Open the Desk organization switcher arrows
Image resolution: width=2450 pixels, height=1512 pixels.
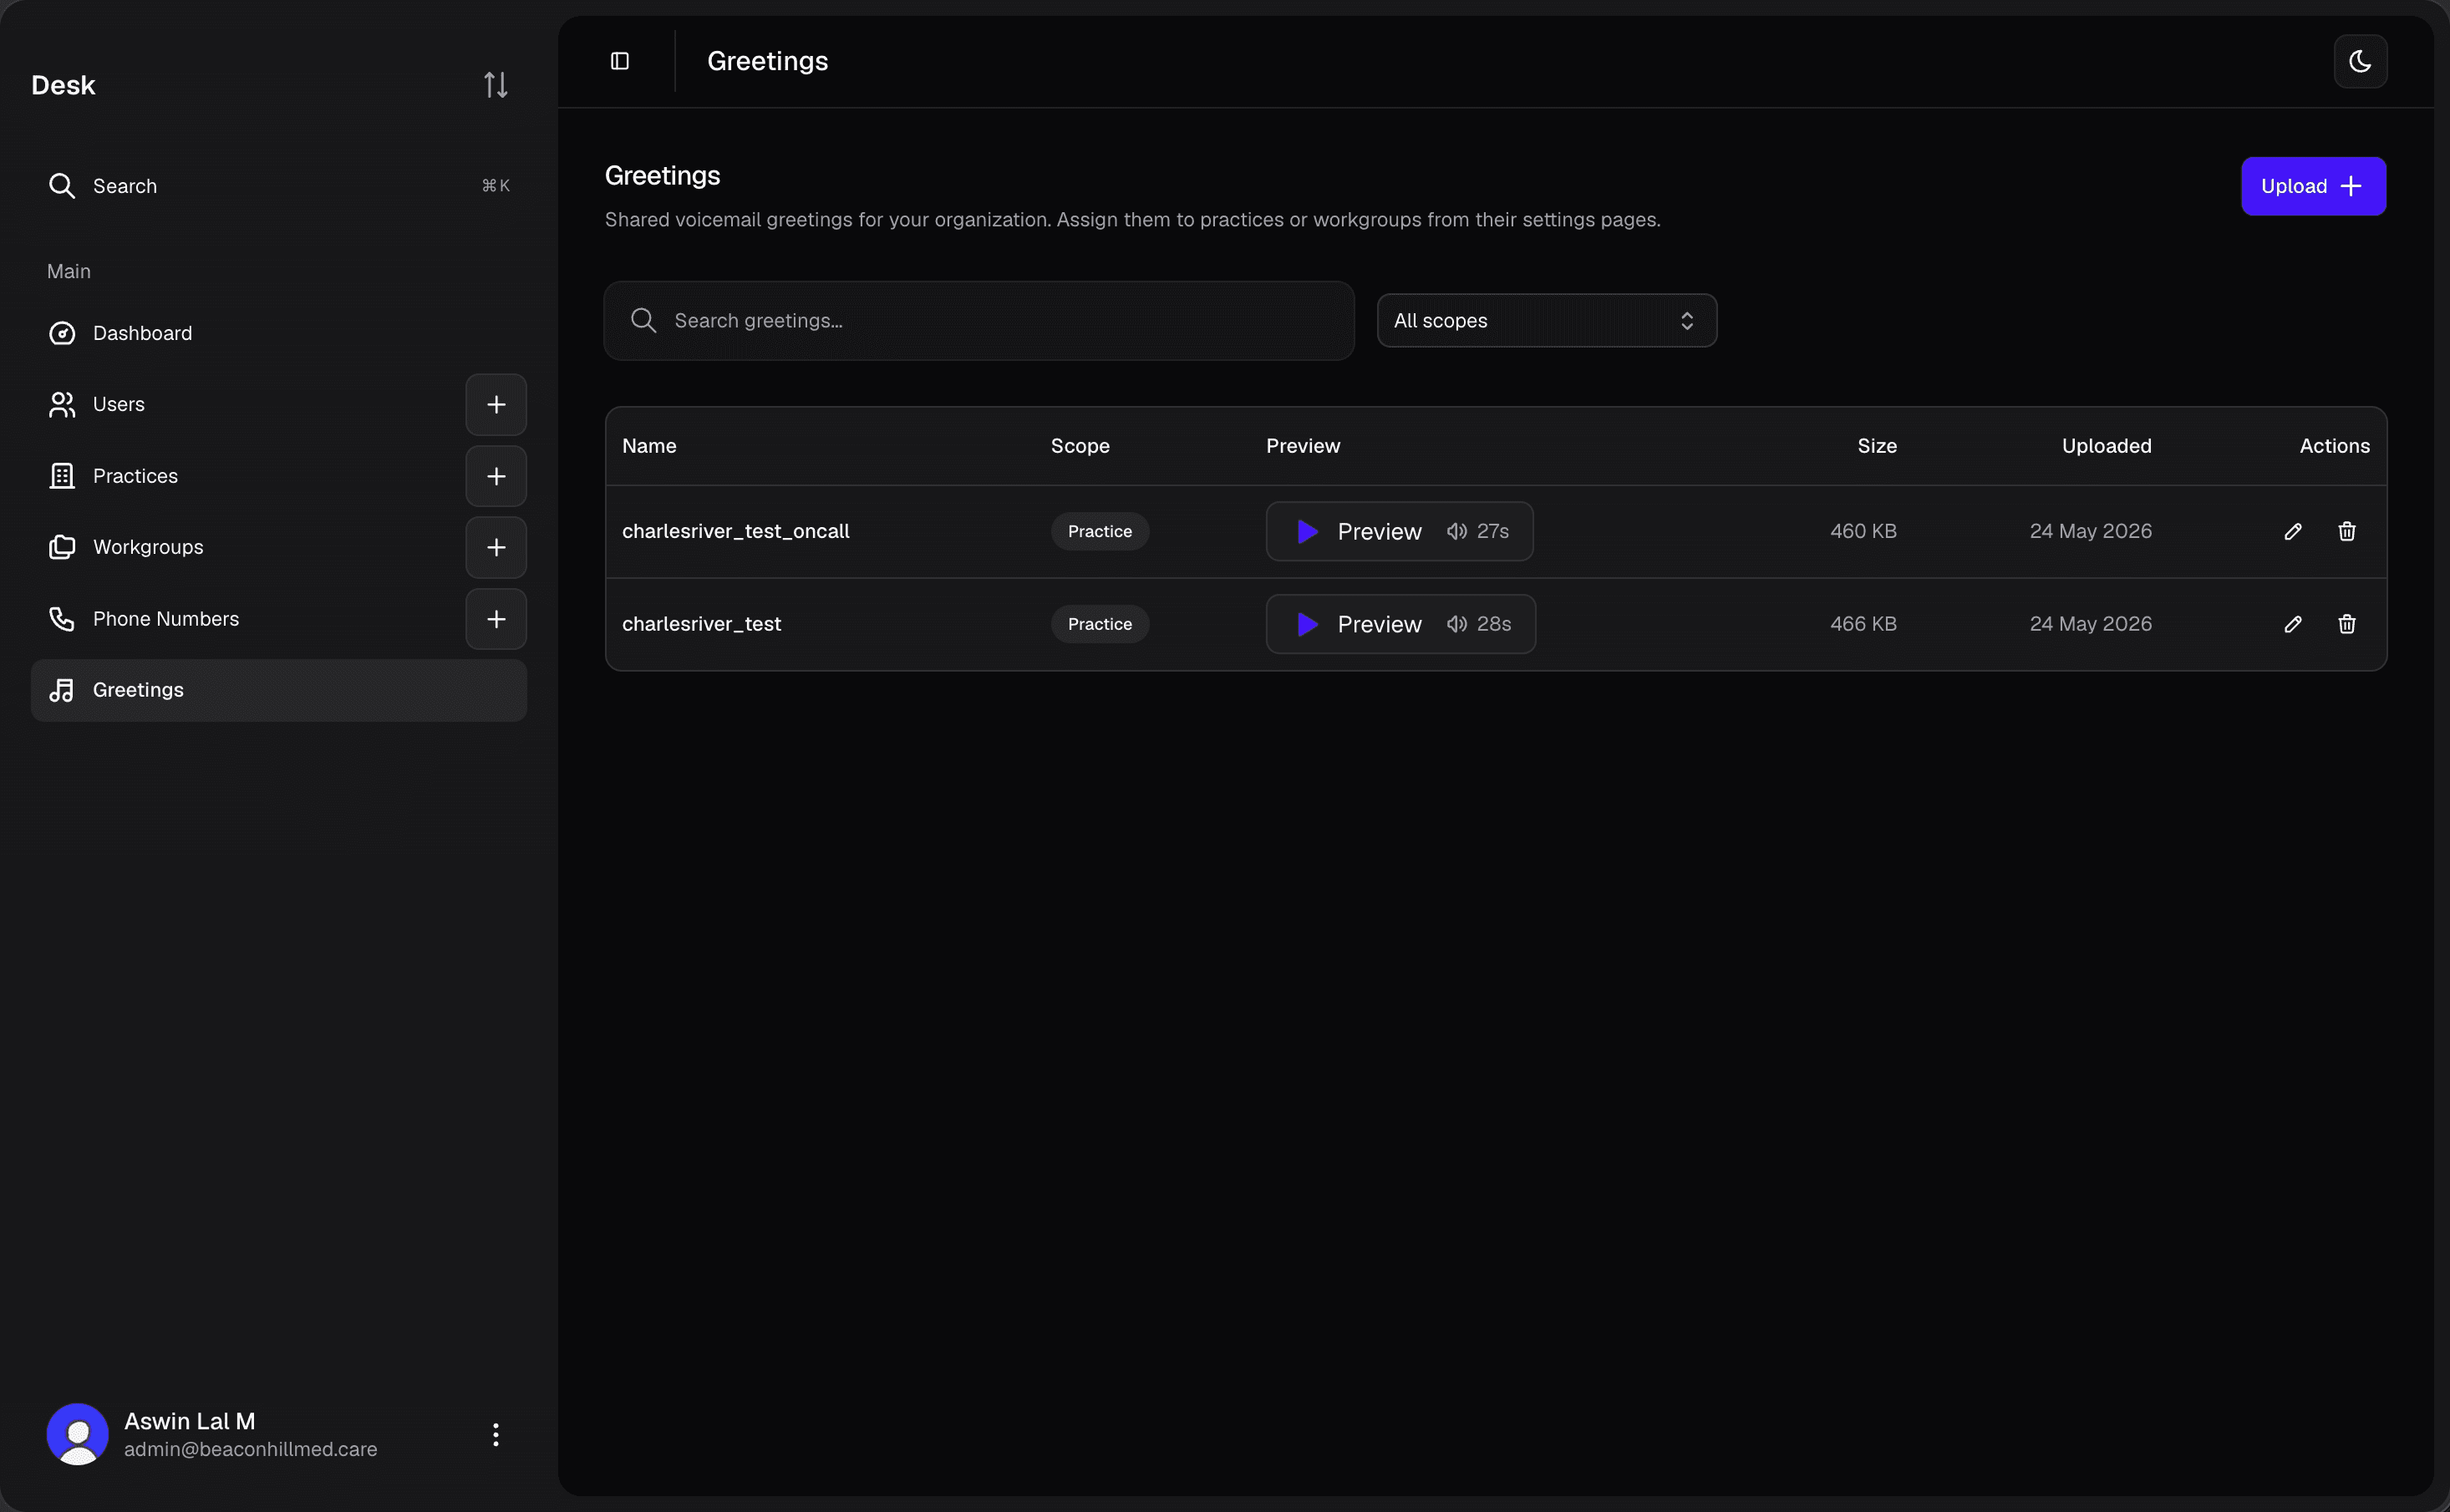tap(496, 85)
